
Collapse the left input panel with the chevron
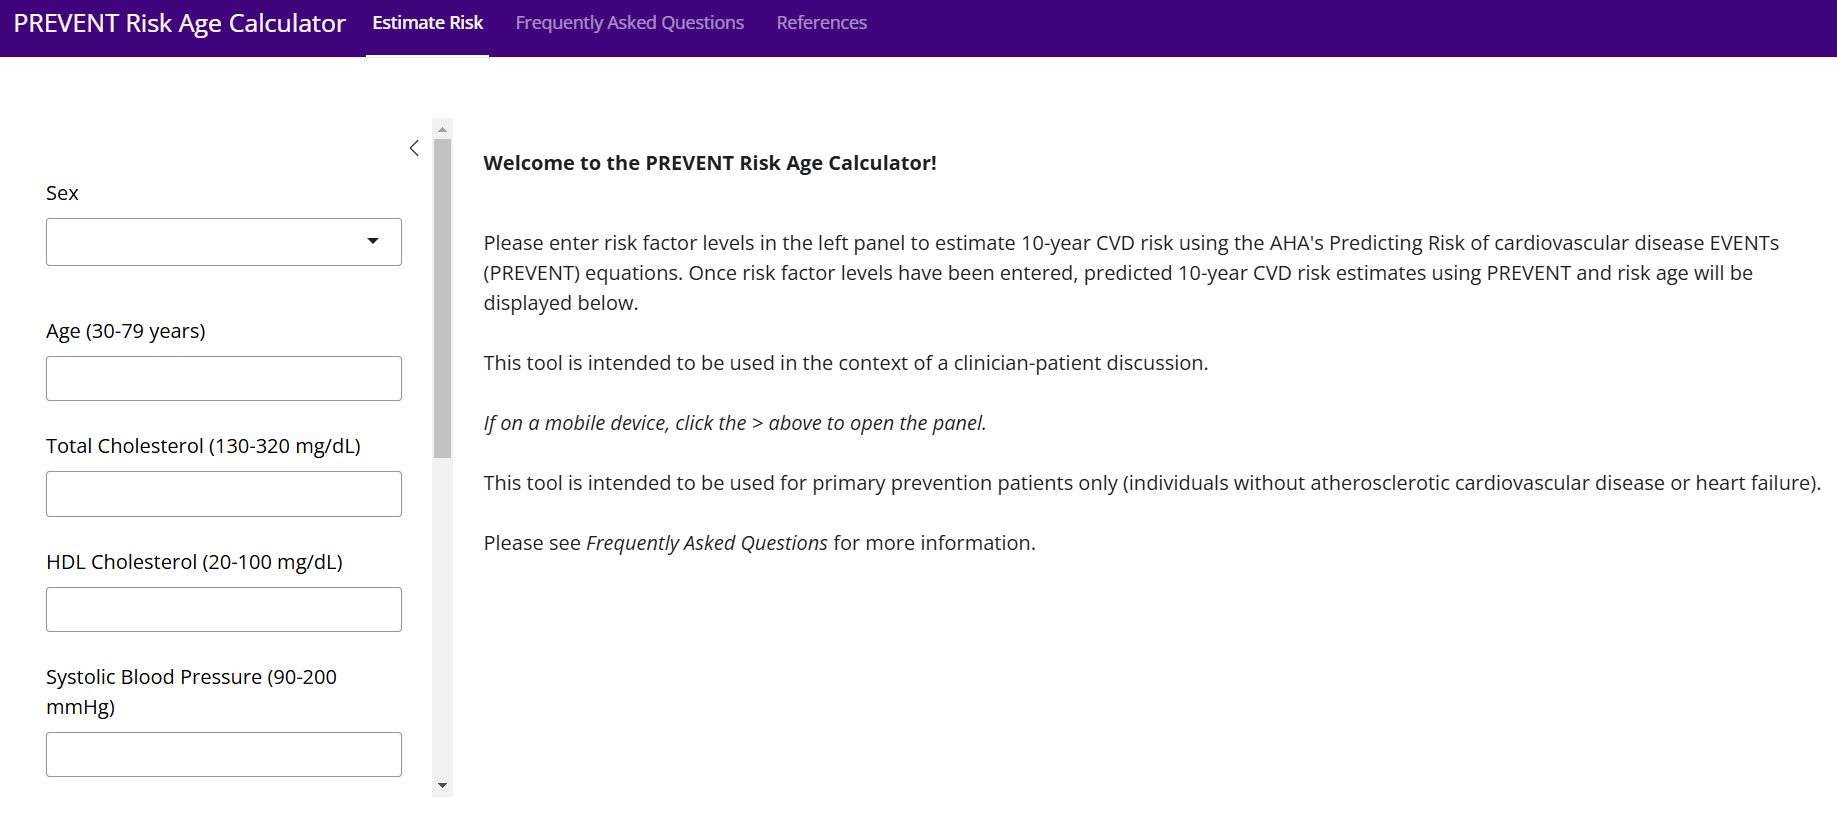(x=414, y=148)
